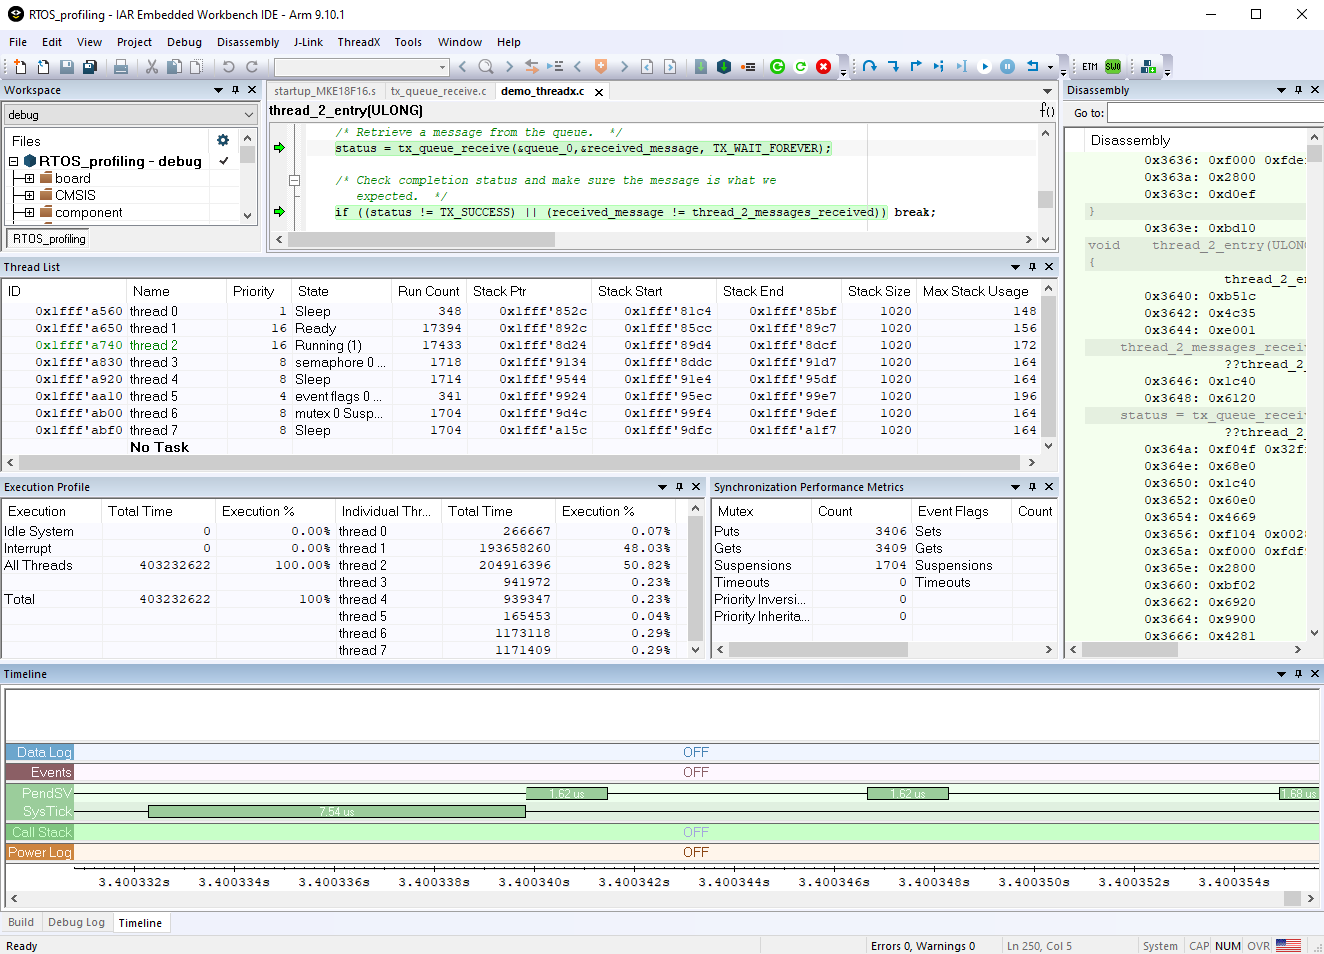
Task: Click the Redo arrow icon
Action: pos(251,67)
